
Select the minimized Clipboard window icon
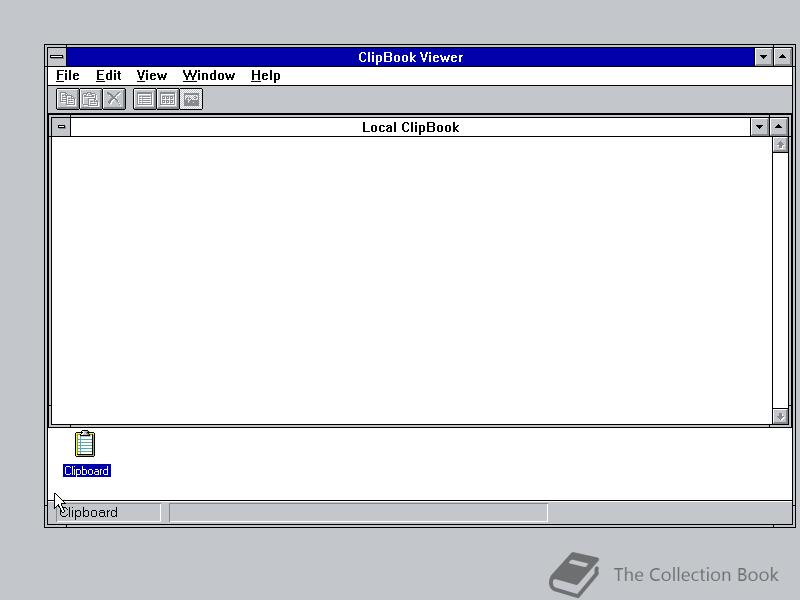click(85, 443)
